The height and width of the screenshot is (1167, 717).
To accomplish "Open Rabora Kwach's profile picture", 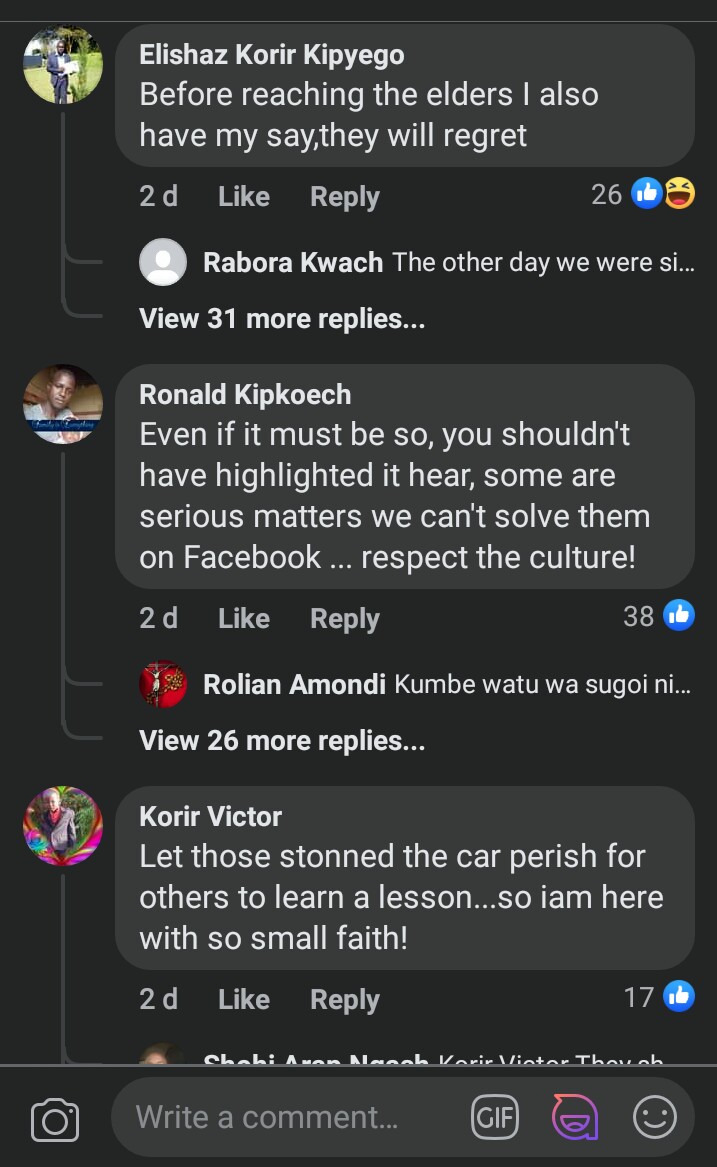I will click(163, 263).
